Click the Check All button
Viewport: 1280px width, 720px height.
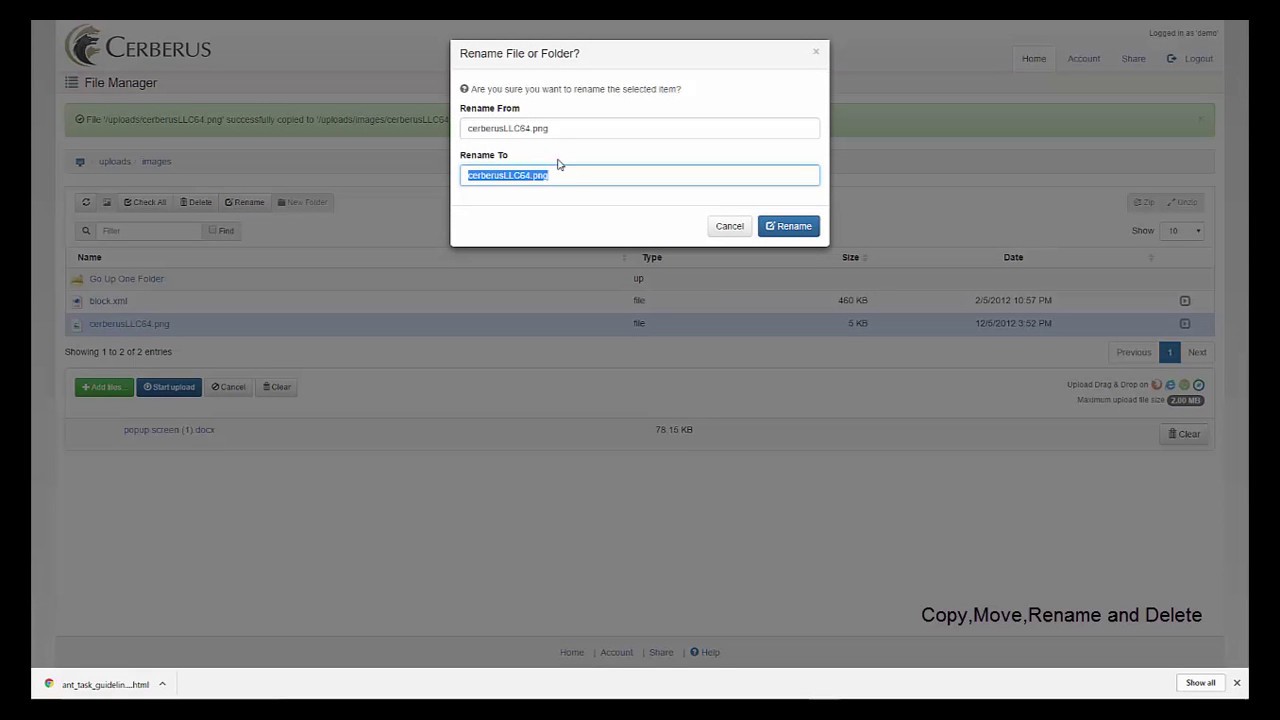point(145,202)
